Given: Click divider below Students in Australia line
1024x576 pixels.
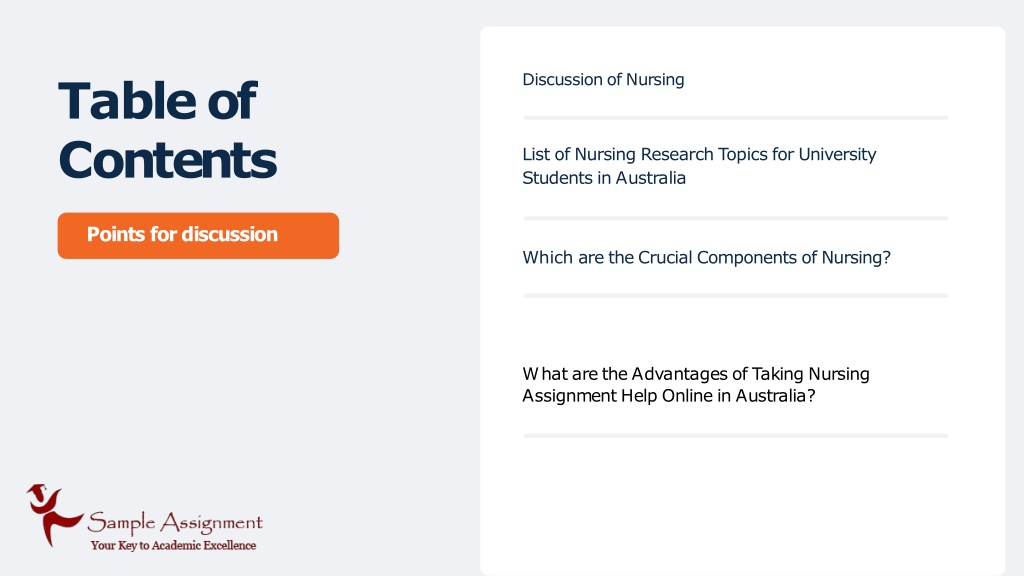Looking at the screenshot, I should click(x=735, y=218).
